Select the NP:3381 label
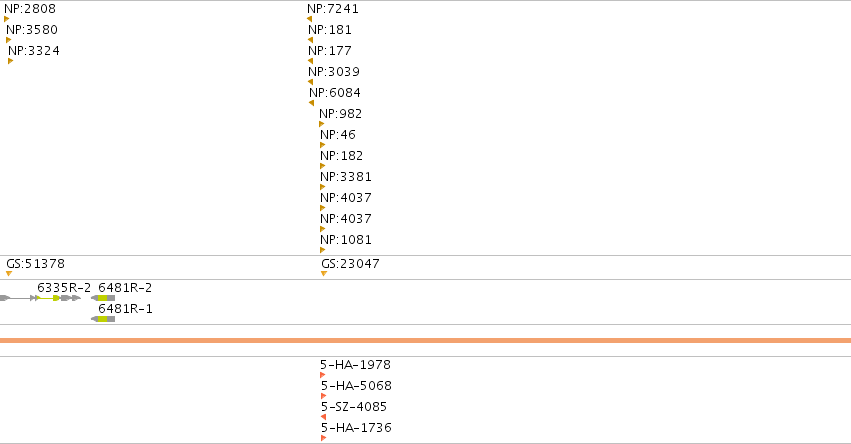 (x=346, y=177)
